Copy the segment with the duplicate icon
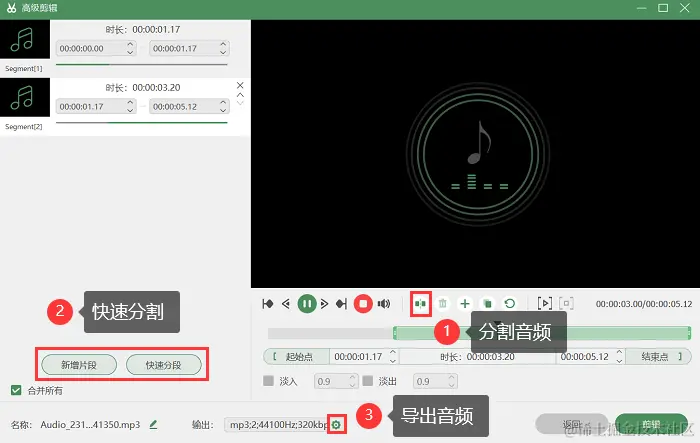The image size is (700, 443). point(488,304)
